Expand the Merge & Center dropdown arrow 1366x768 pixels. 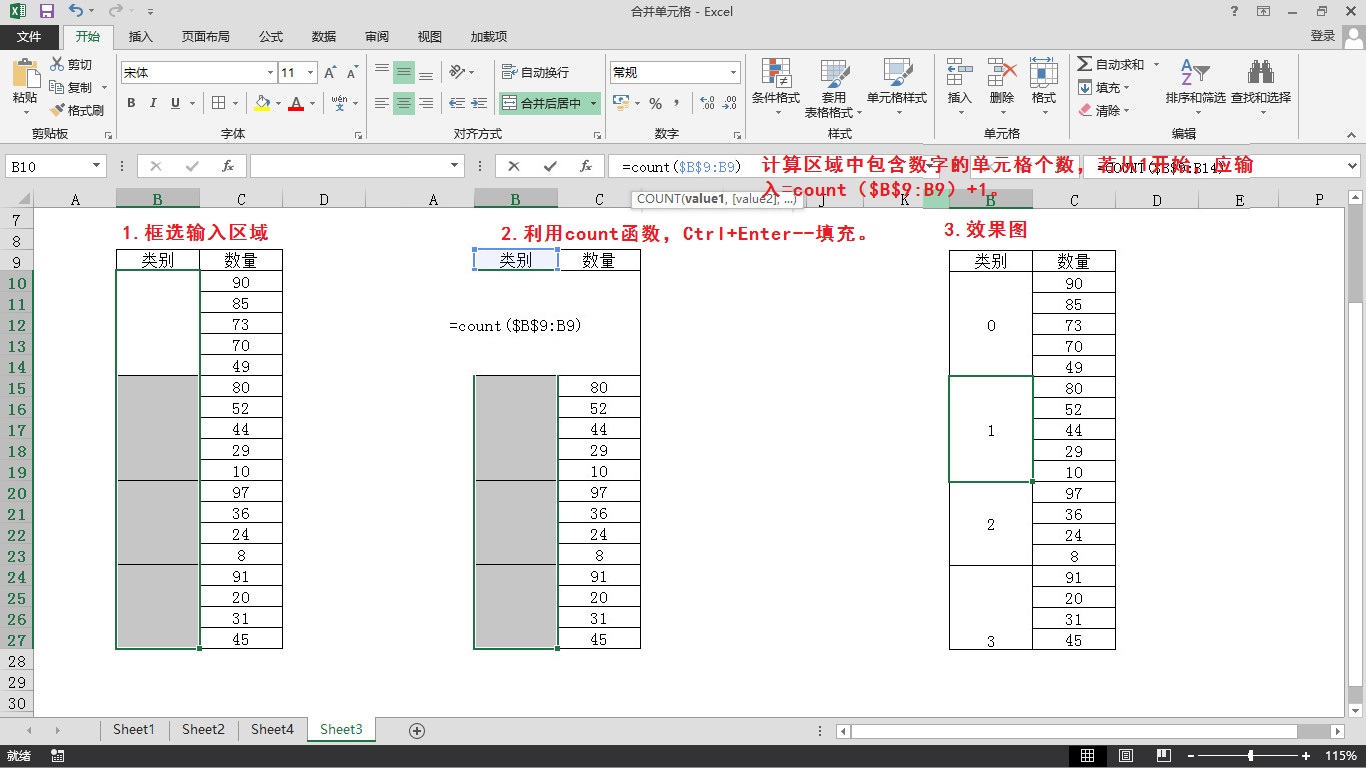click(x=593, y=103)
